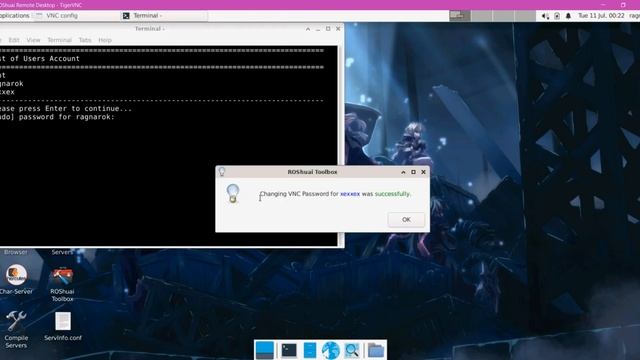Maximize the Terminal window
This screenshot has width=640, height=360.
(328, 29)
